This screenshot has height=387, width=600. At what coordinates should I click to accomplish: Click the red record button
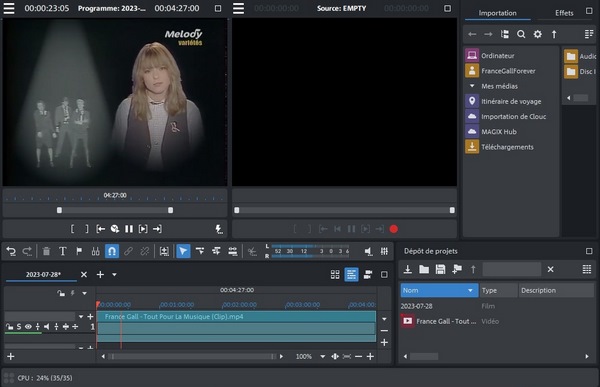click(x=394, y=229)
